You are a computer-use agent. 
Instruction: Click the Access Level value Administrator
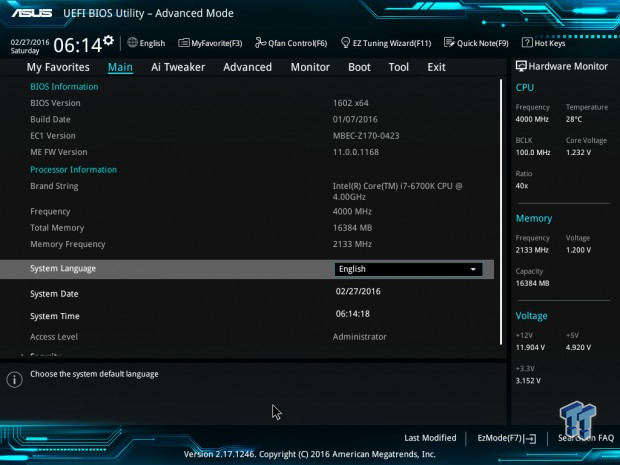(359, 337)
